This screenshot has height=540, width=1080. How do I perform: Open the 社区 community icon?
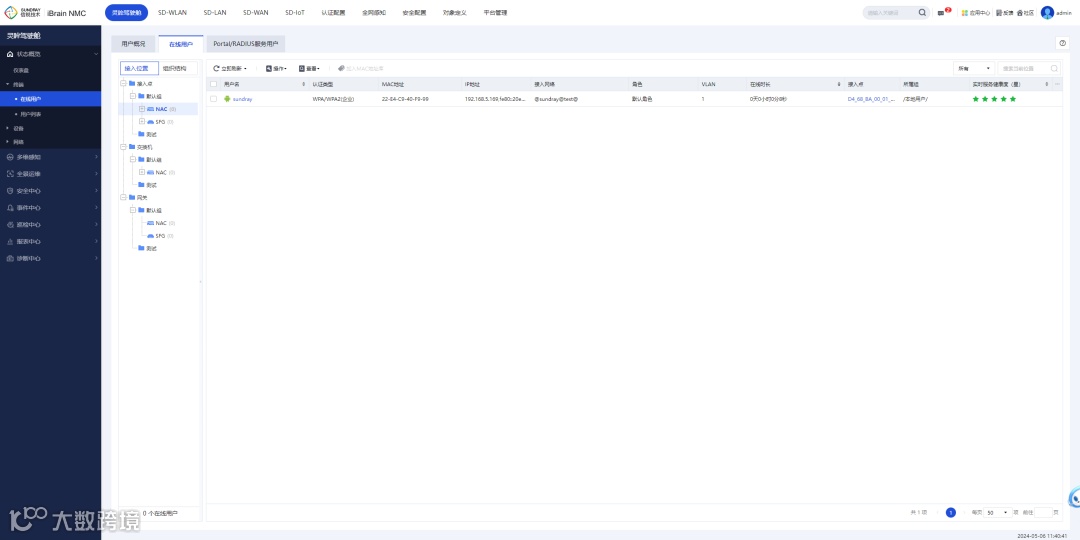coord(1020,12)
